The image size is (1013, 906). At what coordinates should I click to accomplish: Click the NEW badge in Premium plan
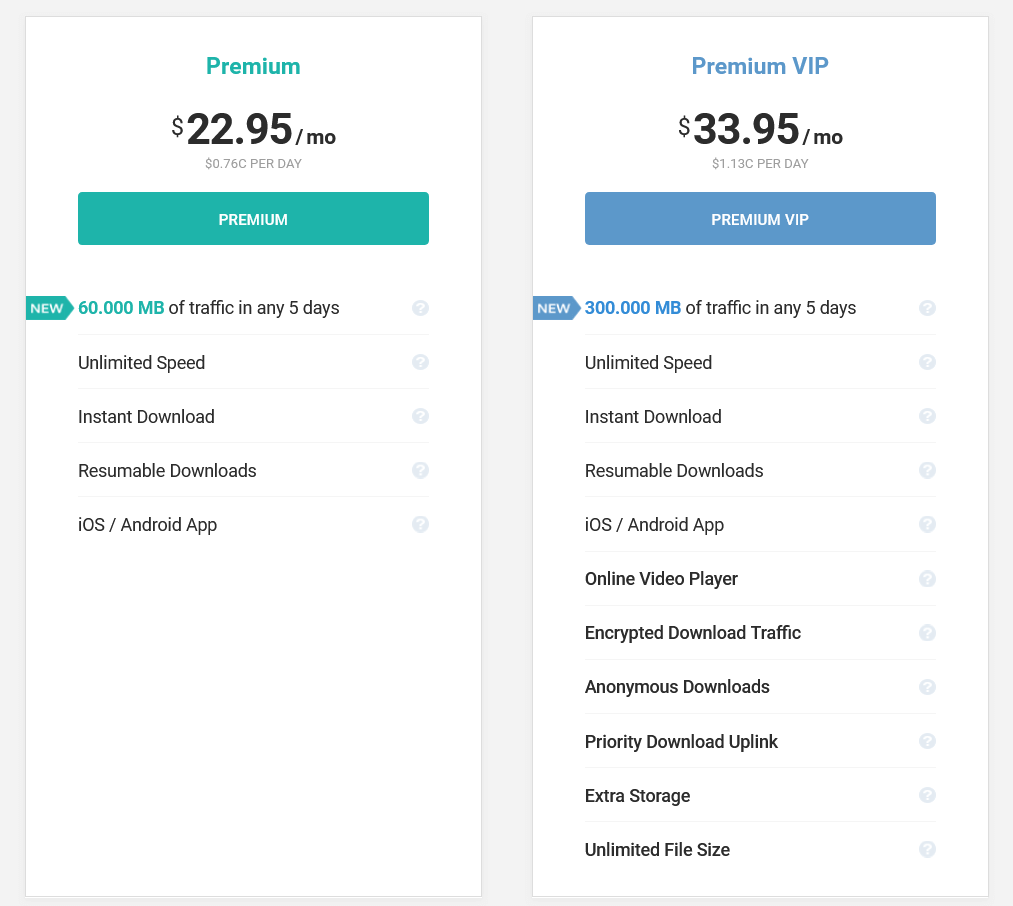coord(48,308)
